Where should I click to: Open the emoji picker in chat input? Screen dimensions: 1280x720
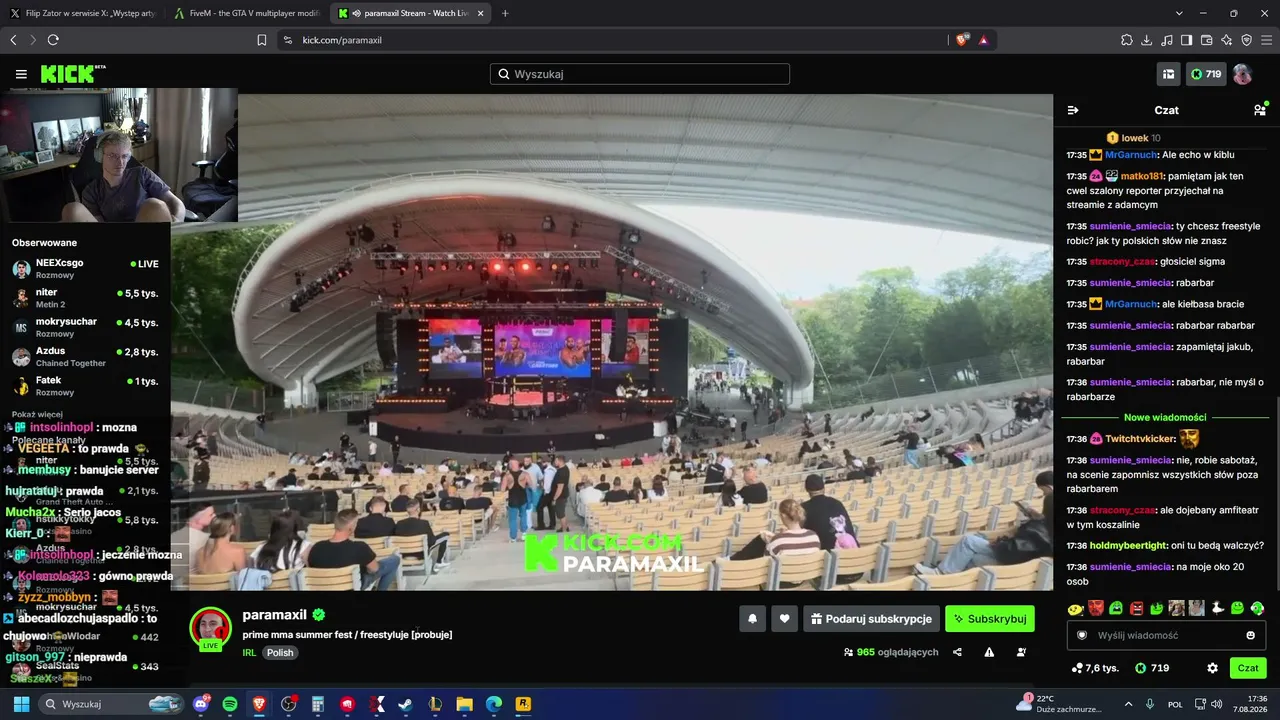click(1250, 635)
